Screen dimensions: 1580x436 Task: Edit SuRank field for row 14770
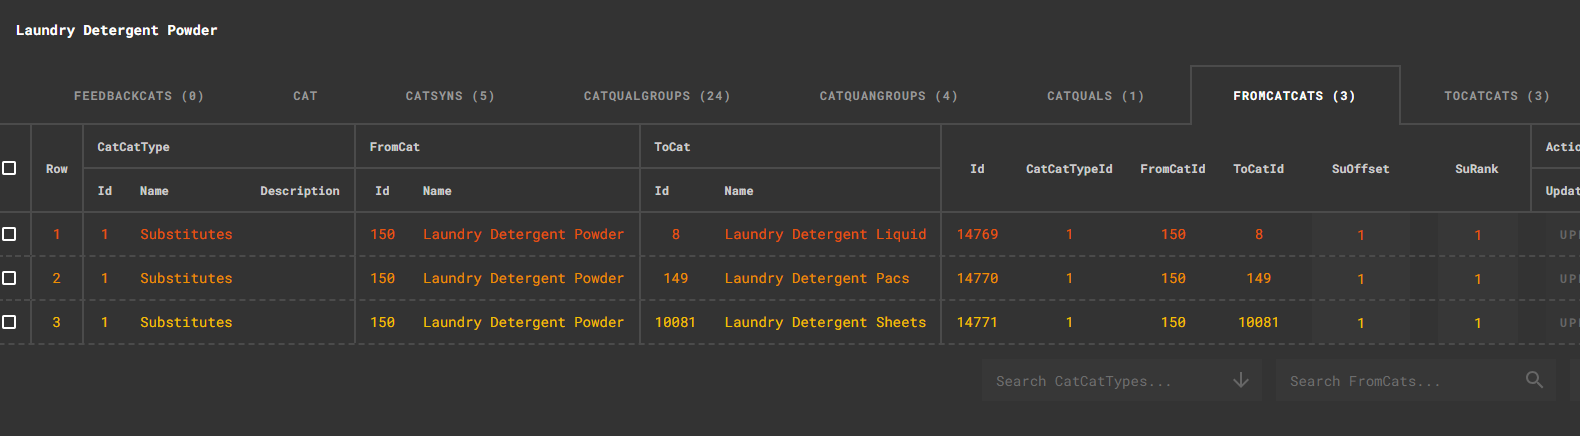pyautogui.click(x=1477, y=278)
